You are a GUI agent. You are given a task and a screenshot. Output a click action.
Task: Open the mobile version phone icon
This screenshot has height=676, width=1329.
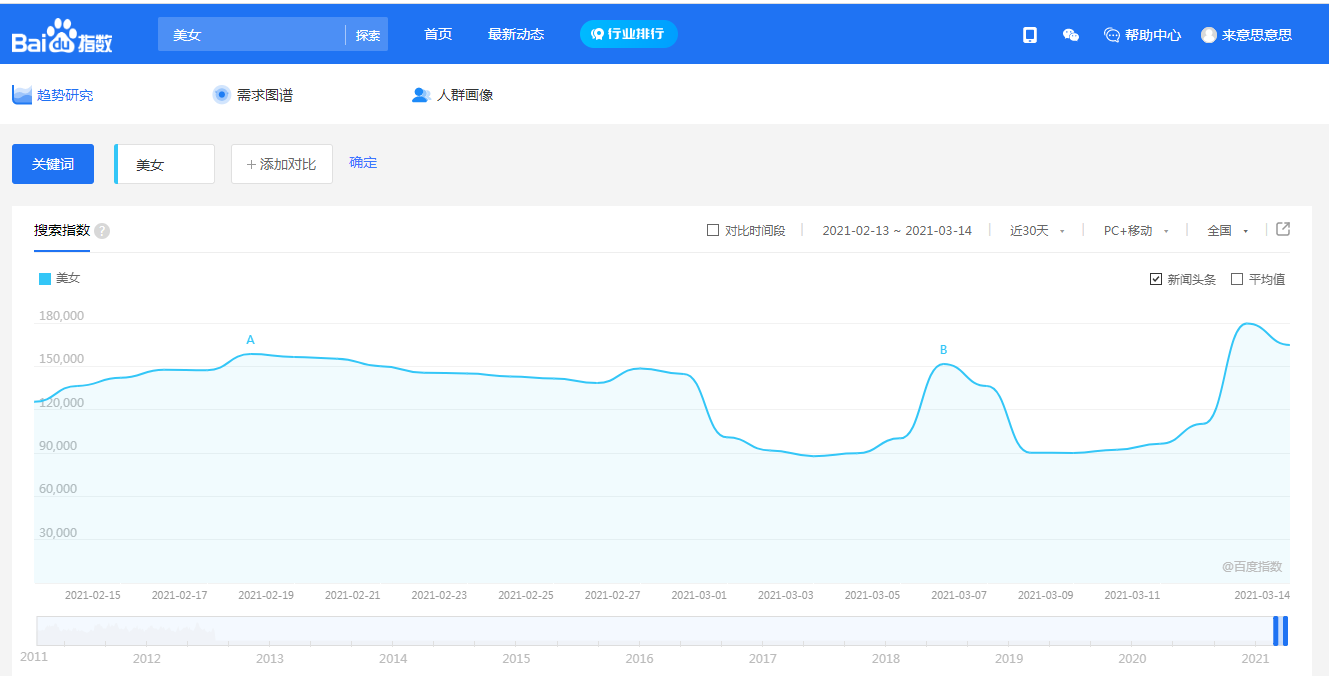pyautogui.click(x=1030, y=35)
